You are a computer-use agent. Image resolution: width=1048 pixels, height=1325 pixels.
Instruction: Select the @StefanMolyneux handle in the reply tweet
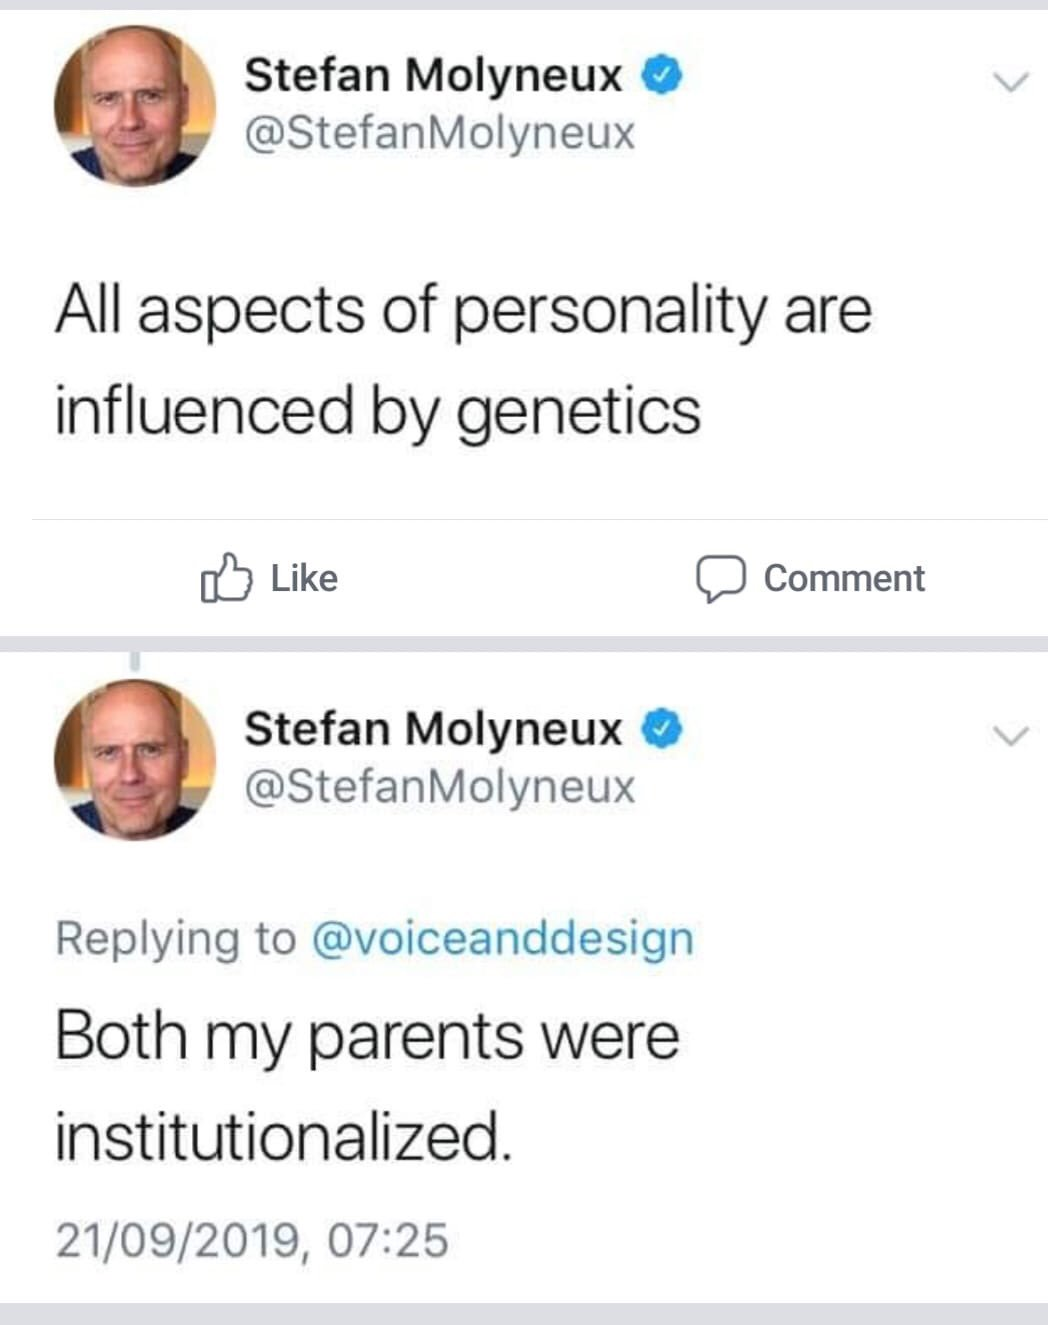(439, 786)
